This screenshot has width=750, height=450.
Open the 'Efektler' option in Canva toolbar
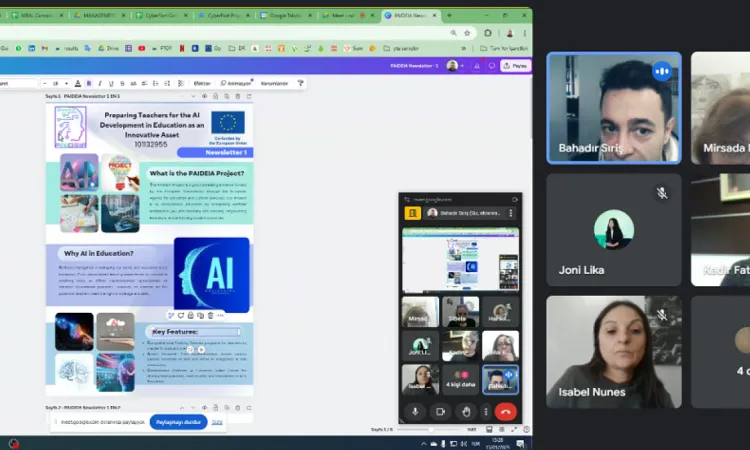202,83
